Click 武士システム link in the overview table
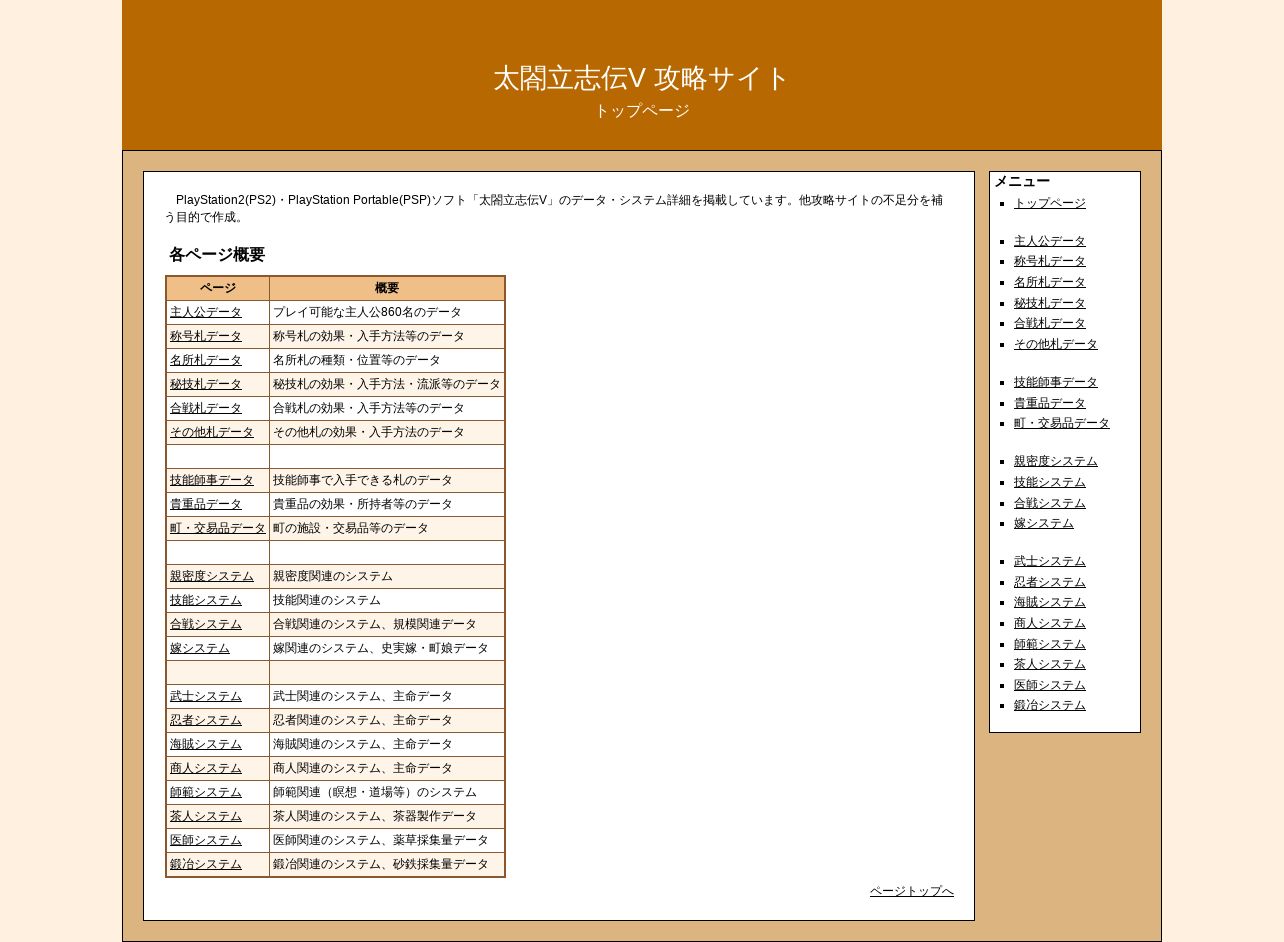 [x=205, y=696]
